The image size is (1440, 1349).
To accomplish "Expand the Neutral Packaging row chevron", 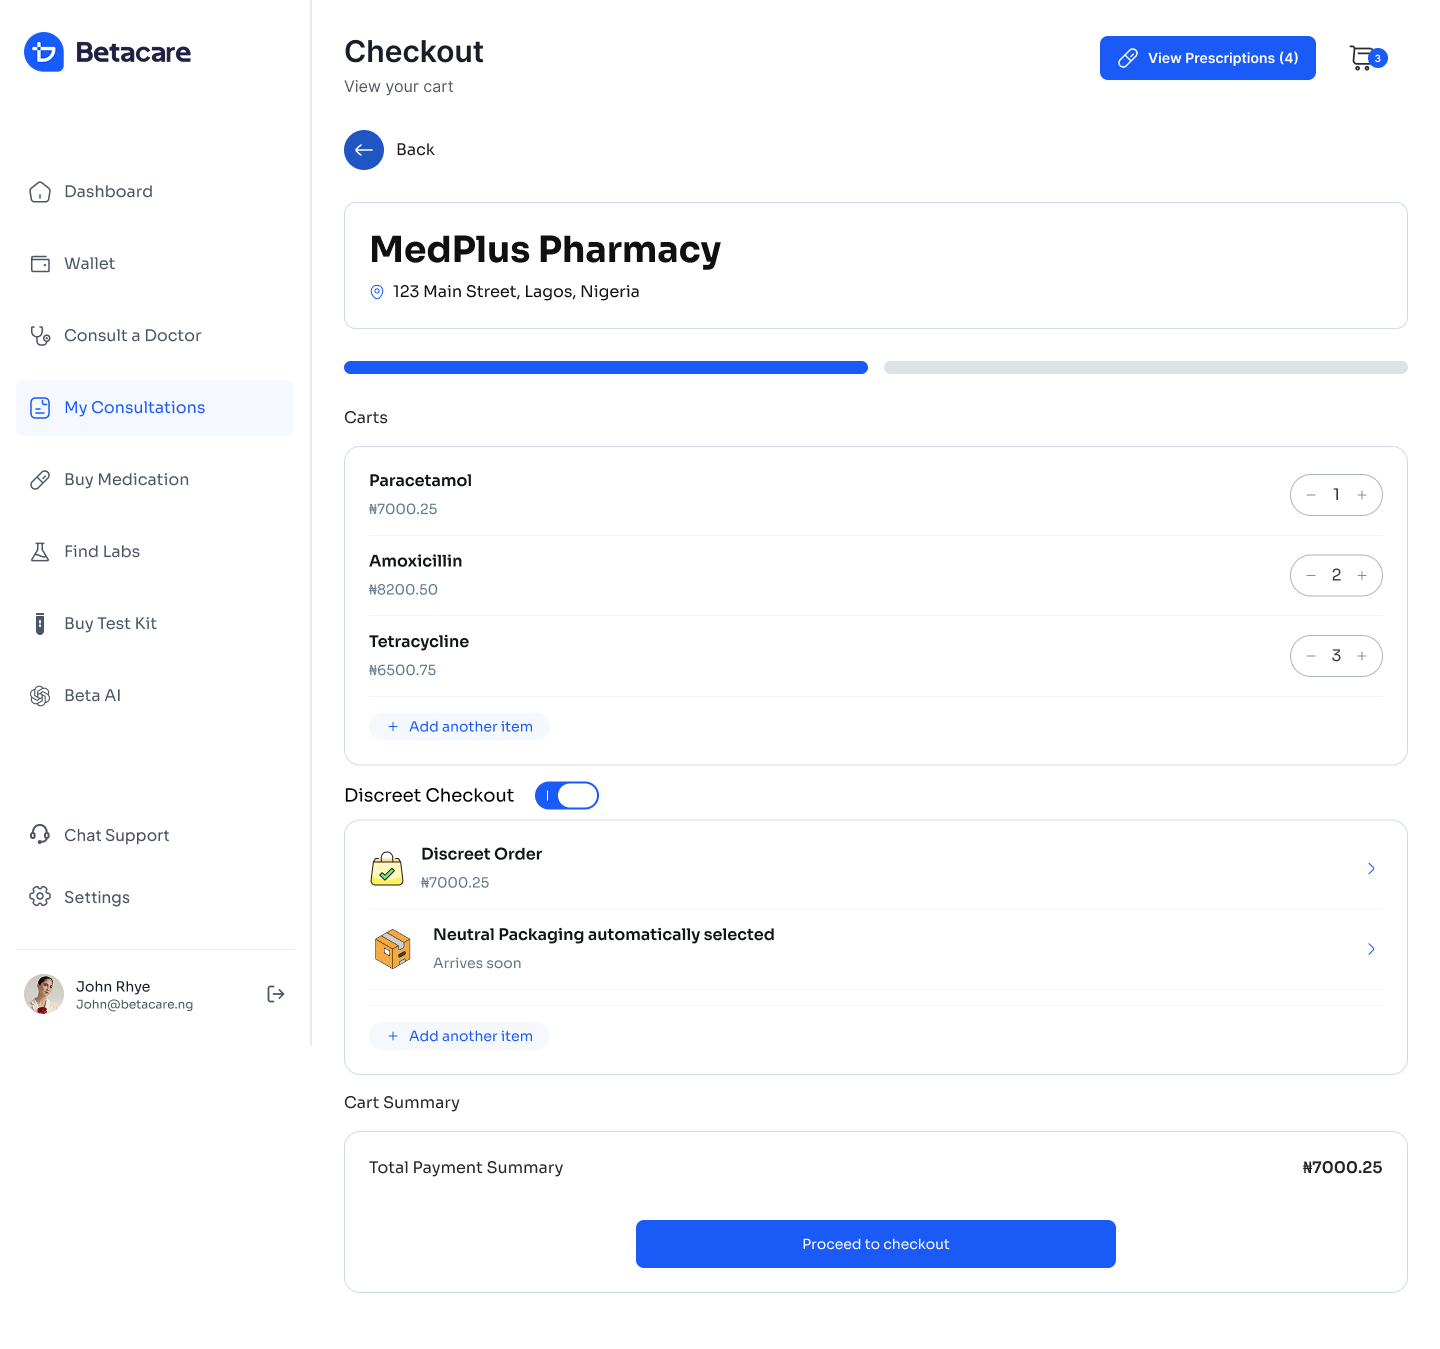I will (1371, 949).
